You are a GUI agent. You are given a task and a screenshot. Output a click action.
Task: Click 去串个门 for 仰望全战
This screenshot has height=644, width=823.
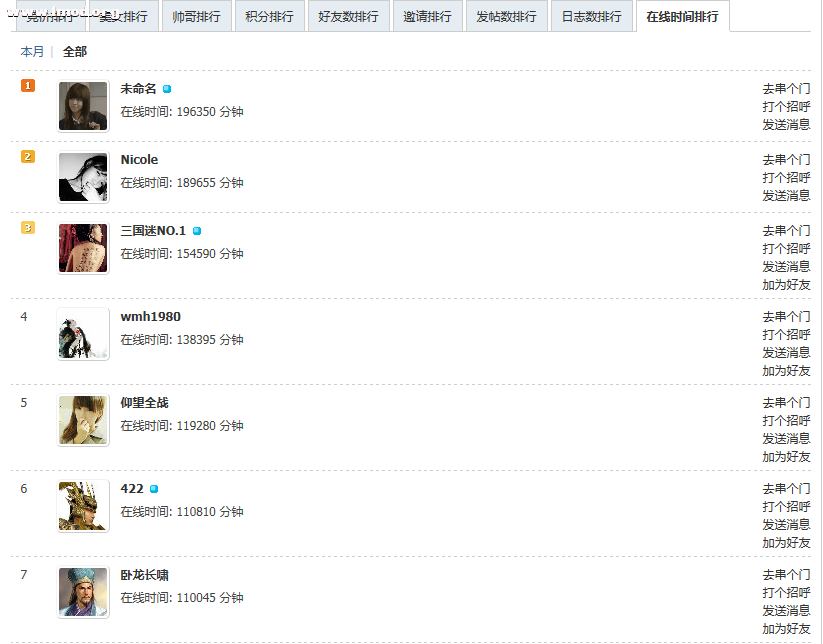click(786, 403)
